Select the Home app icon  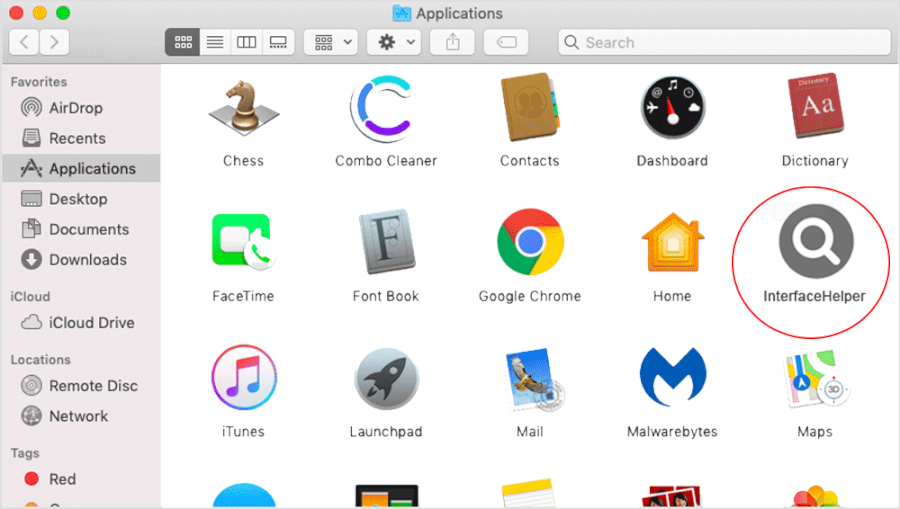672,242
